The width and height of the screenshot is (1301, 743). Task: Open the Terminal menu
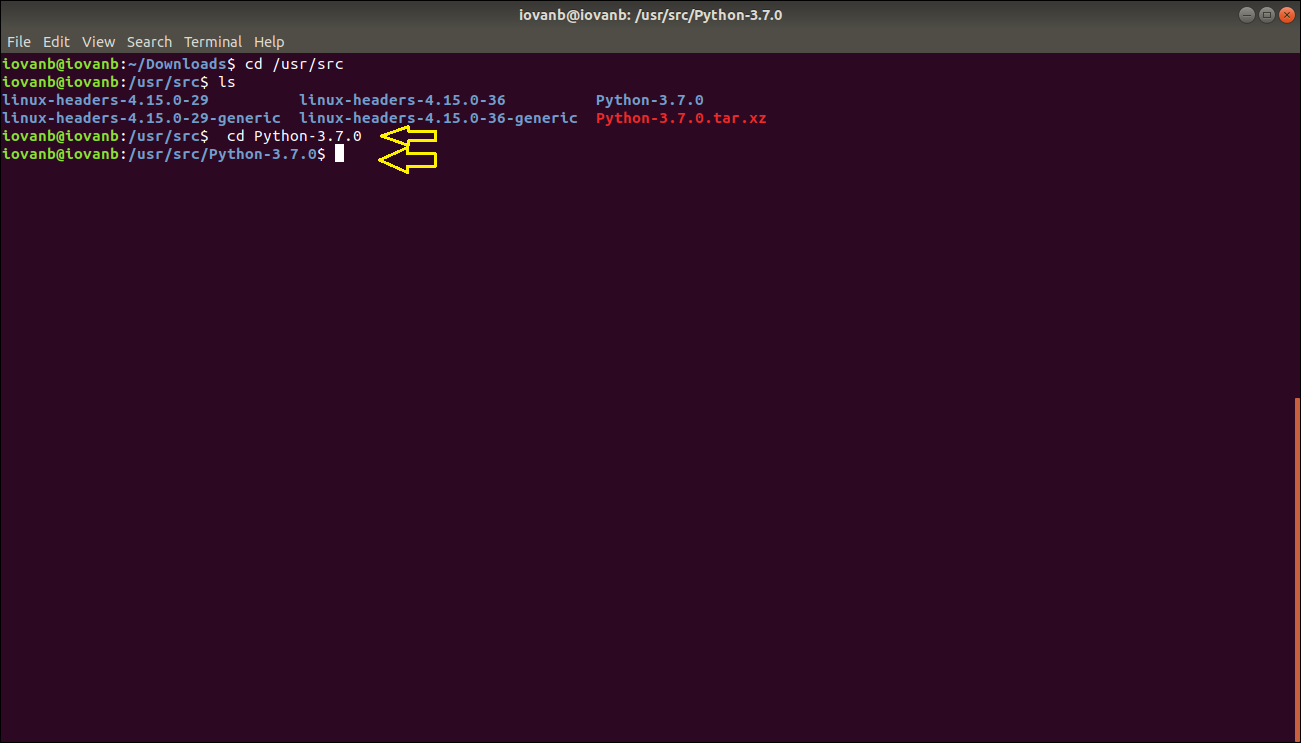213,41
